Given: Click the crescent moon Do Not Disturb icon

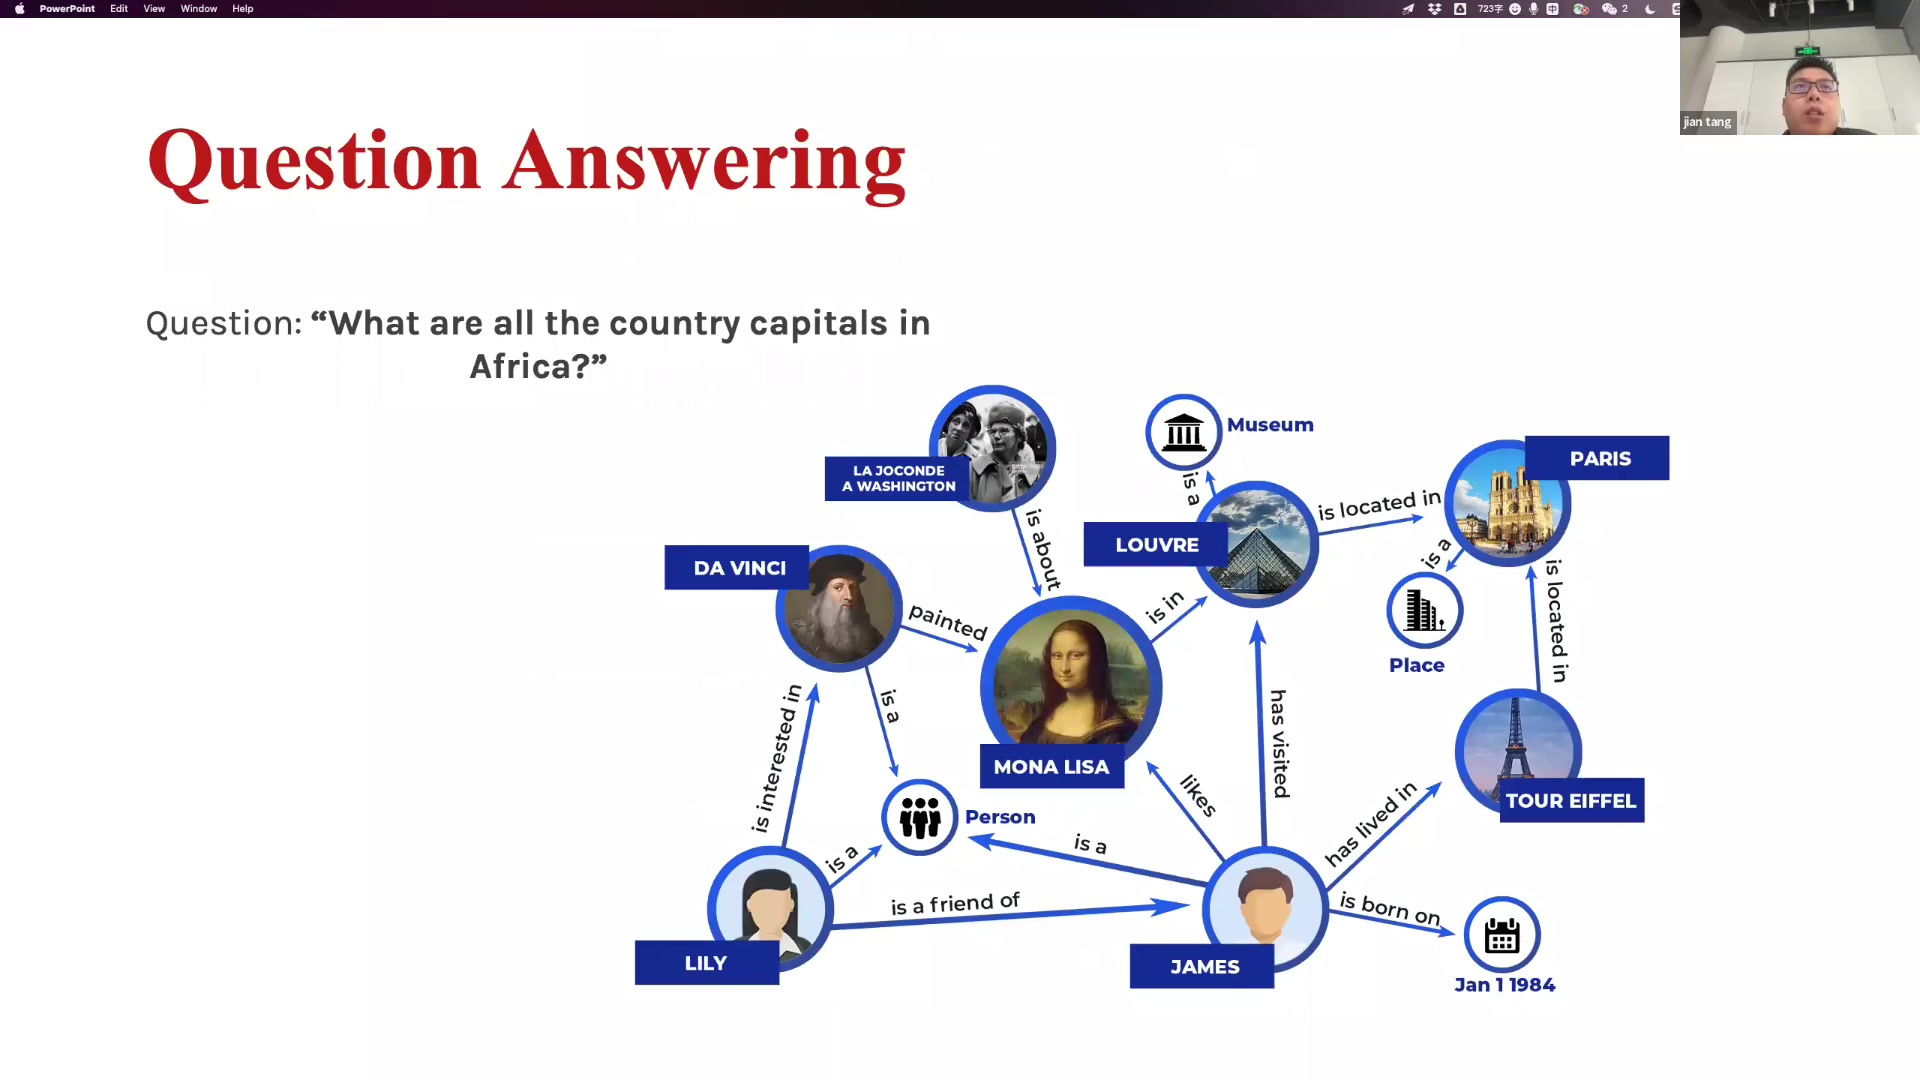Looking at the screenshot, I should coord(1650,9).
